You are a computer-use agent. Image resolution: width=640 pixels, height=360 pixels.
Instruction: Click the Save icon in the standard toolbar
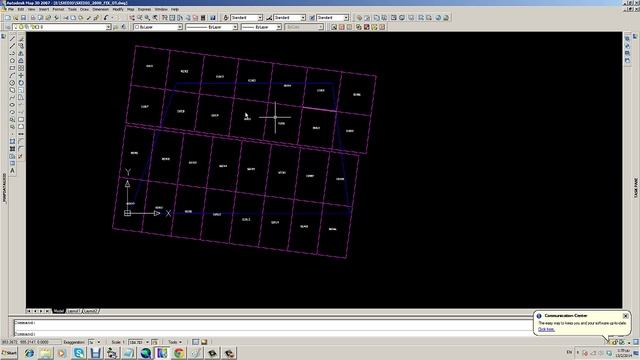pyautogui.click(x=23, y=18)
